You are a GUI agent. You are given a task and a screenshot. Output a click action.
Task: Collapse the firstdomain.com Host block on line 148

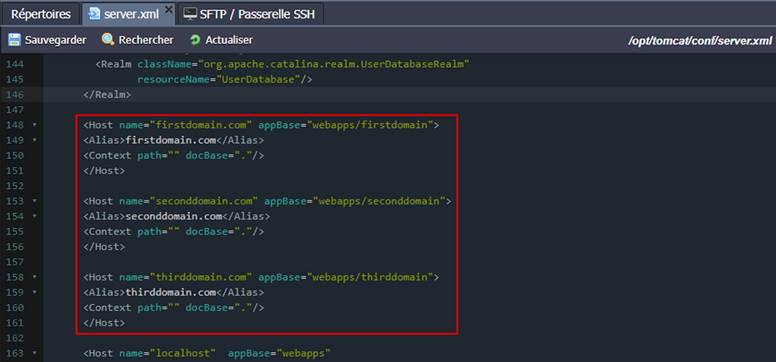click(x=35, y=125)
